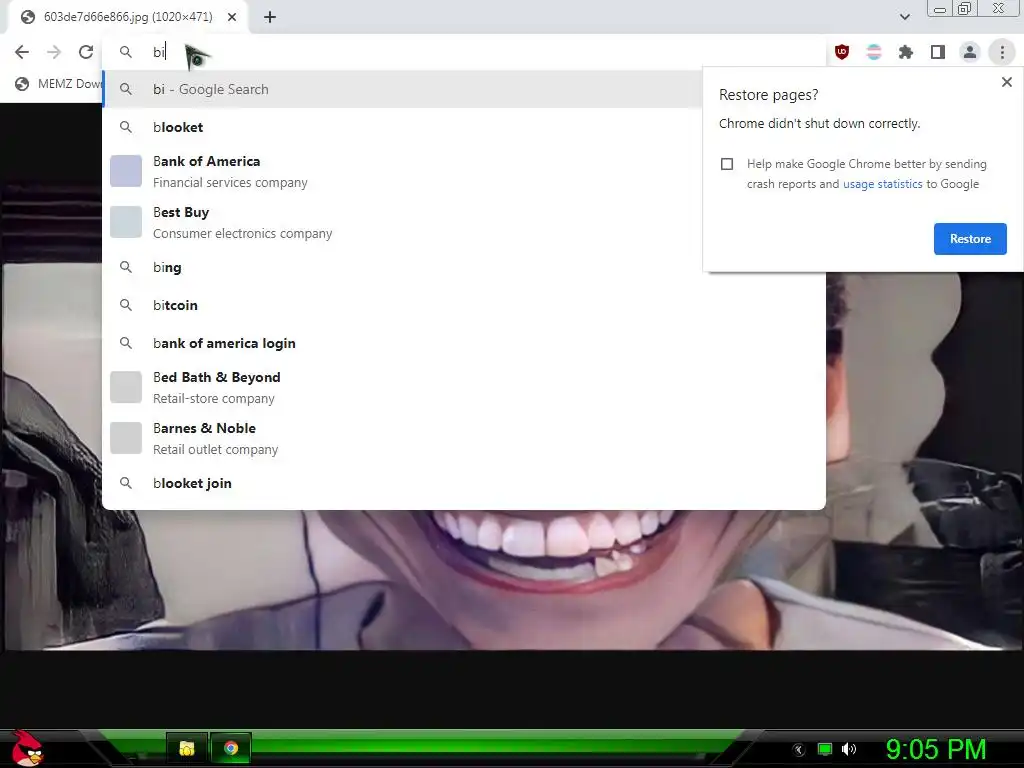The image size is (1024, 768).
Task: Click the forward navigation arrow
Action: click(54, 52)
